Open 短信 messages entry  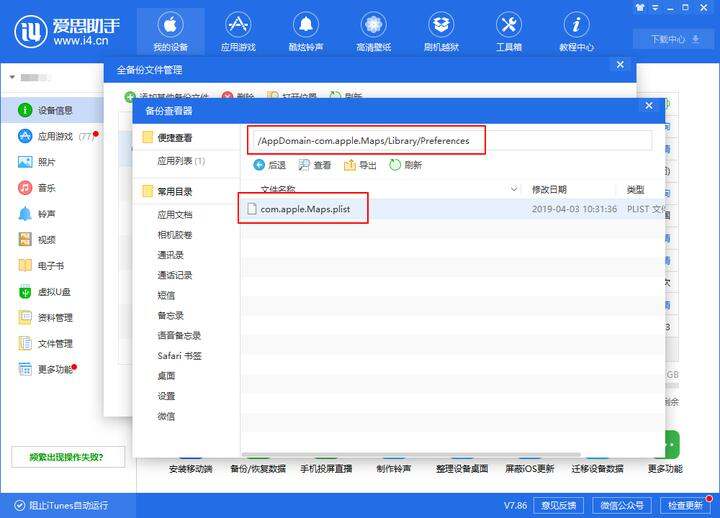tap(166, 295)
